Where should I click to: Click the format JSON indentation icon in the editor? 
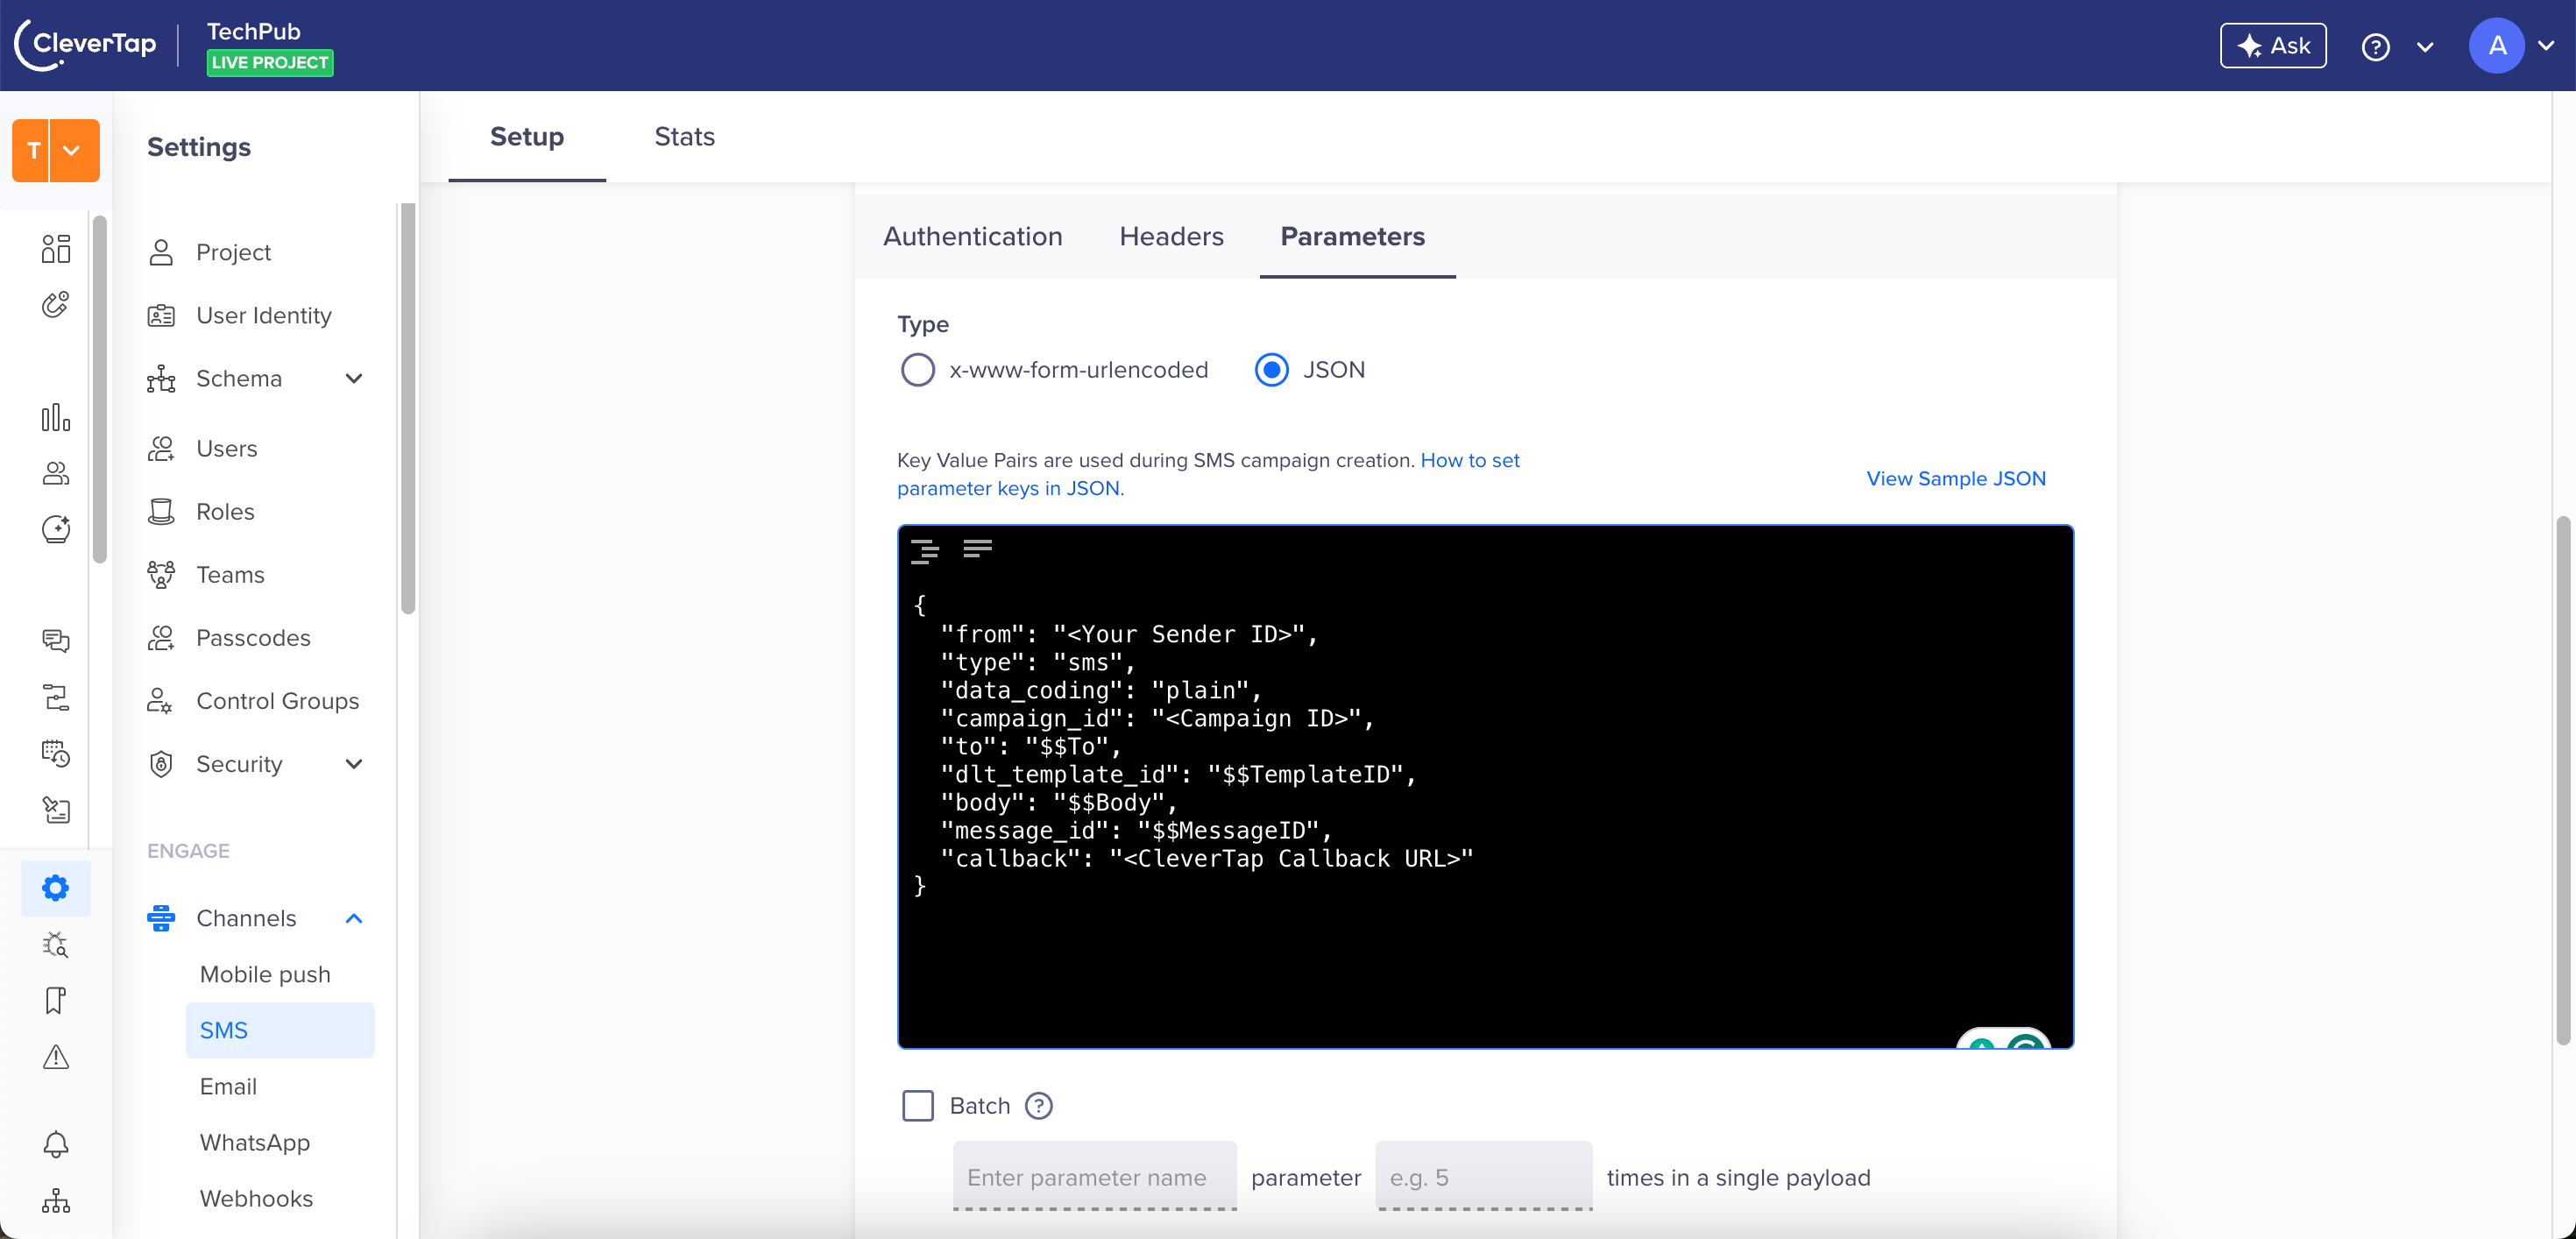tap(926, 549)
